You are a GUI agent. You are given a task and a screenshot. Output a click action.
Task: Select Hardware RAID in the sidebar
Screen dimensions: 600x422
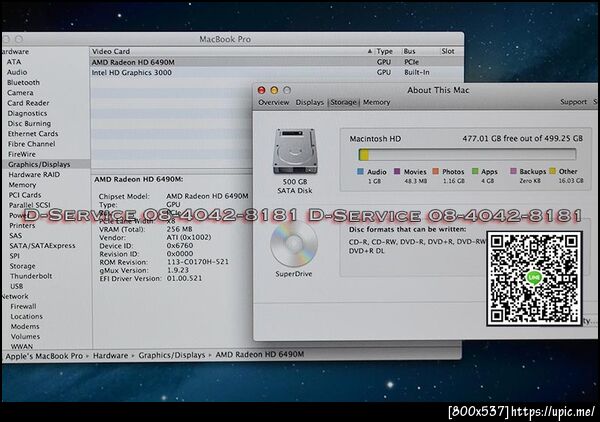[34, 174]
